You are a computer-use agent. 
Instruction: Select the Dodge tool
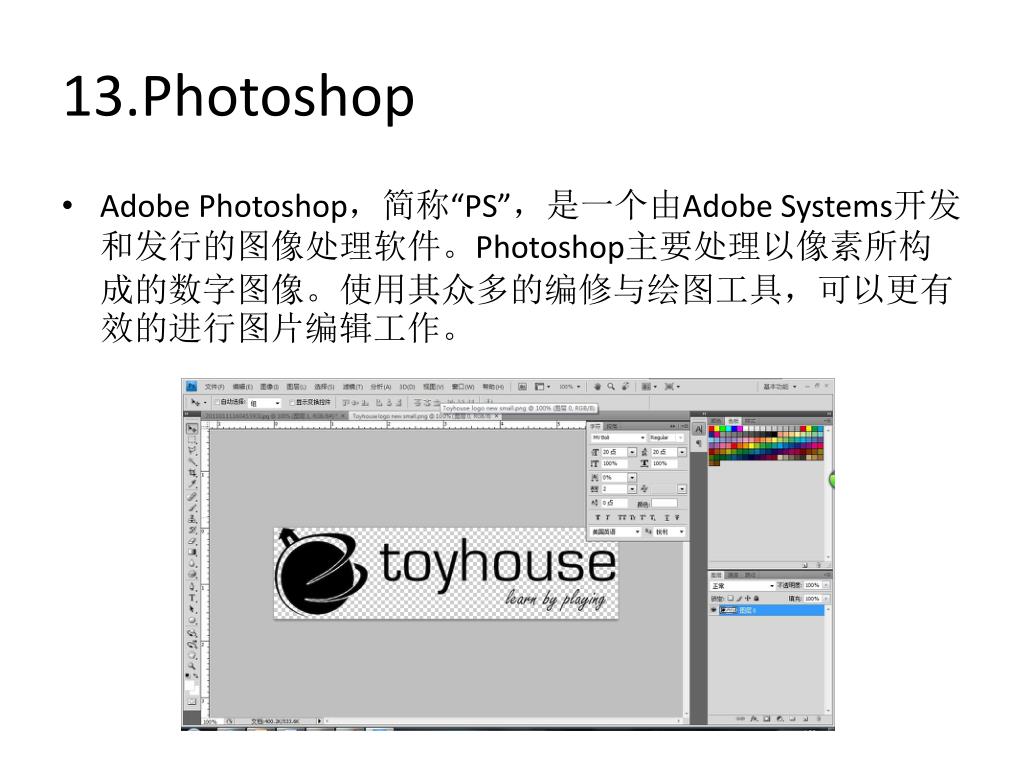point(192,574)
